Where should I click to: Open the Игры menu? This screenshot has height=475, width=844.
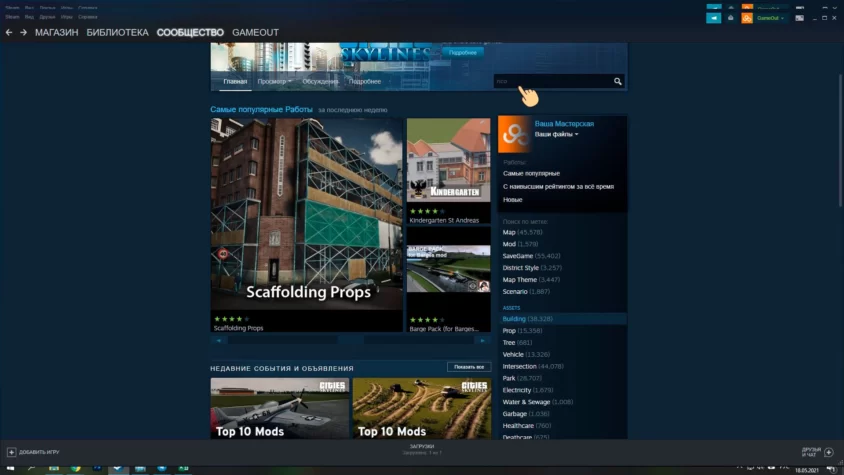pos(67,17)
